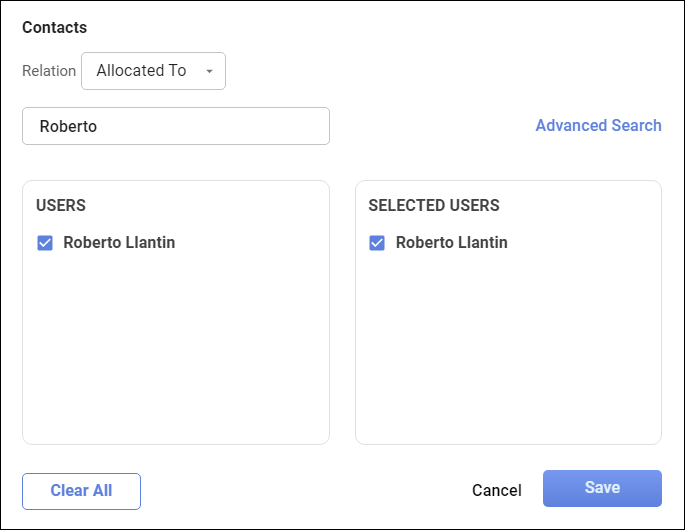The width and height of the screenshot is (685, 530).
Task: Click the blank area left of Cancel
Action: pos(300,490)
